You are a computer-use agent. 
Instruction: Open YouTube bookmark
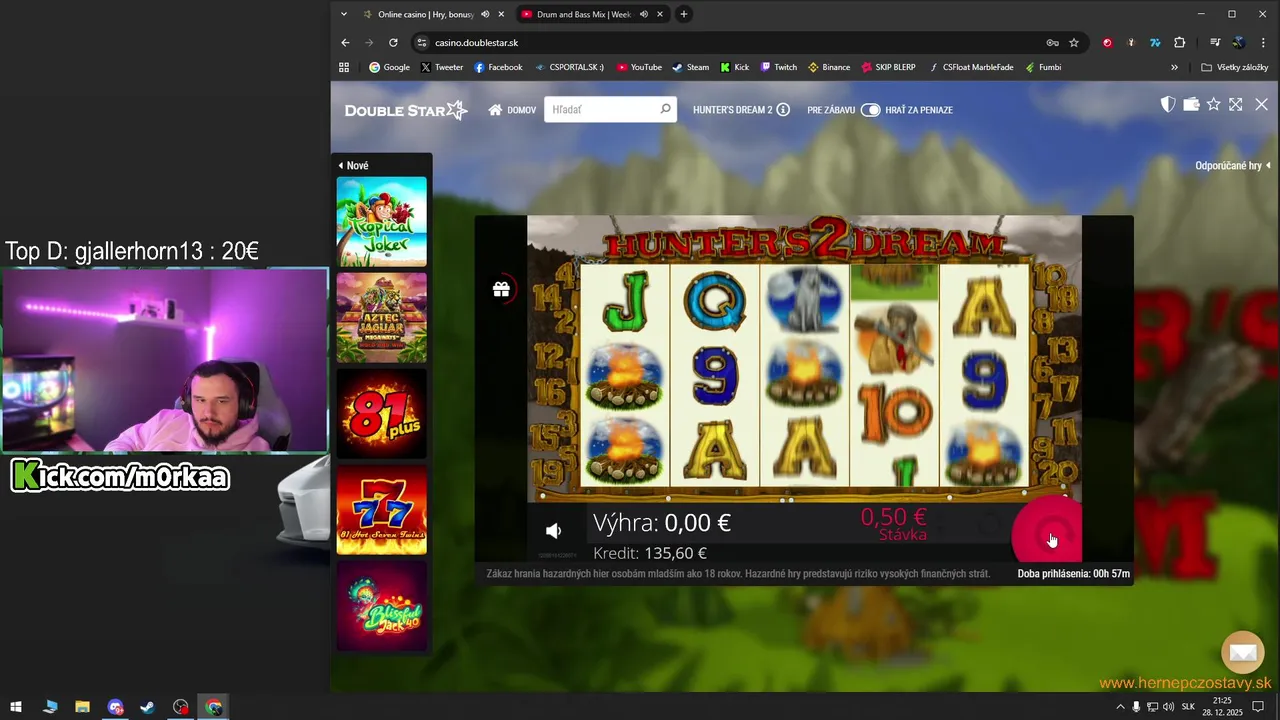tap(639, 67)
